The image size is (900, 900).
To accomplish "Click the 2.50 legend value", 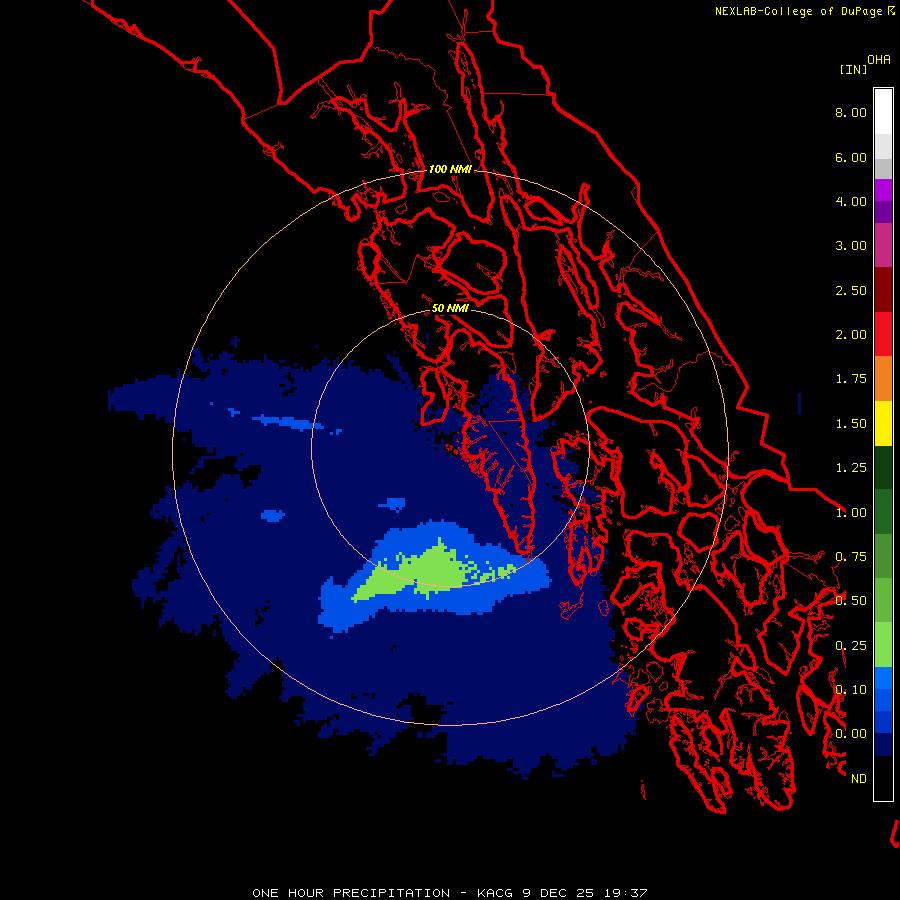I will pyautogui.click(x=851, y=290).
